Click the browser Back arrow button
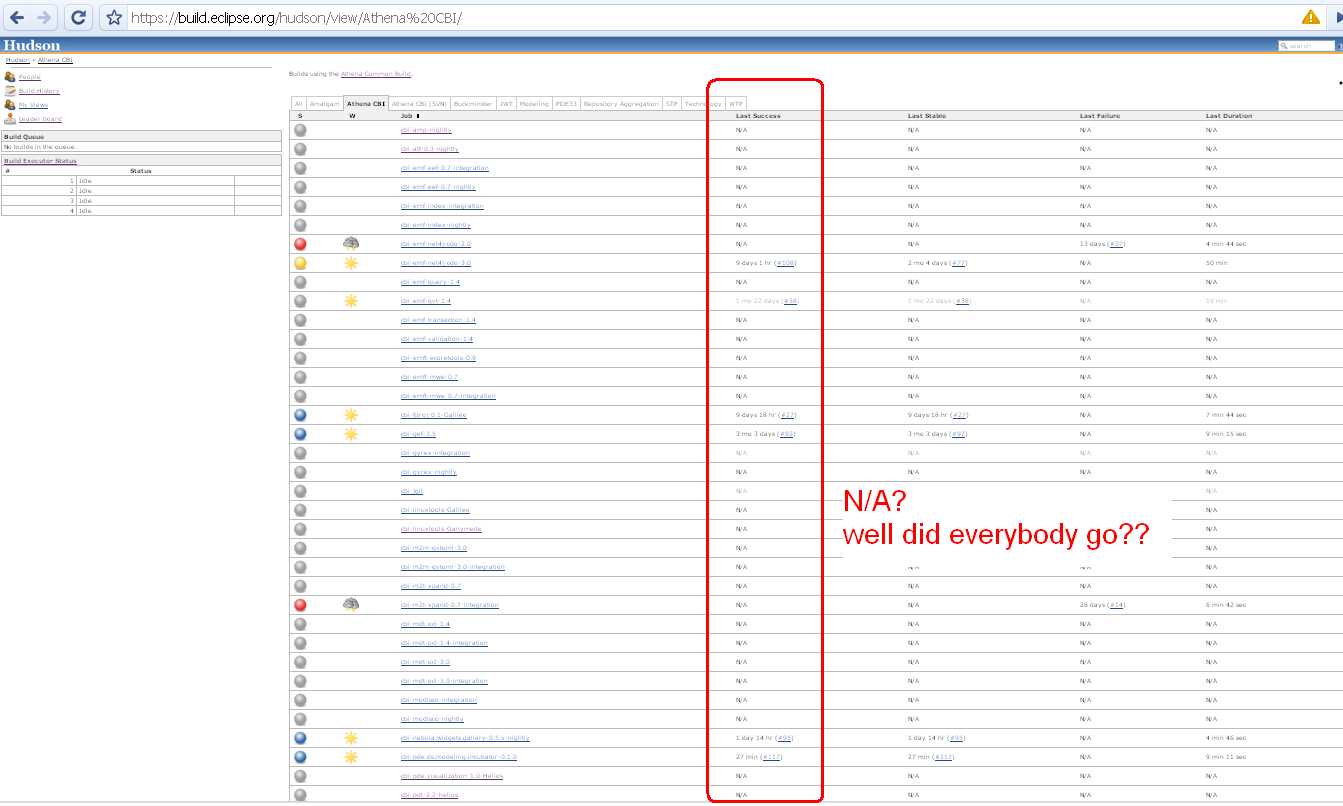 17,17
